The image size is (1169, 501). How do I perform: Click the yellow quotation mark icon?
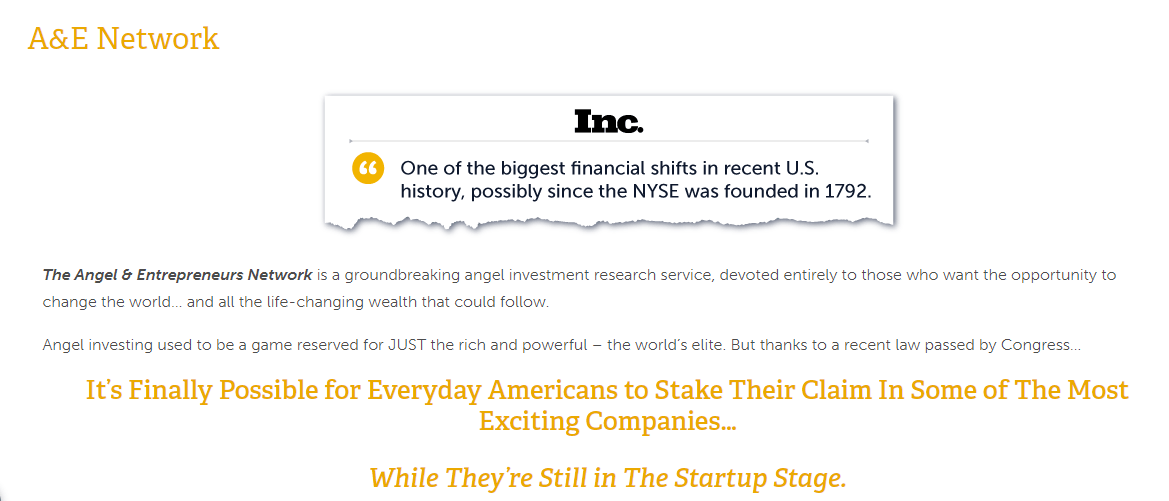pyautogui.click(x=368, y=168)
